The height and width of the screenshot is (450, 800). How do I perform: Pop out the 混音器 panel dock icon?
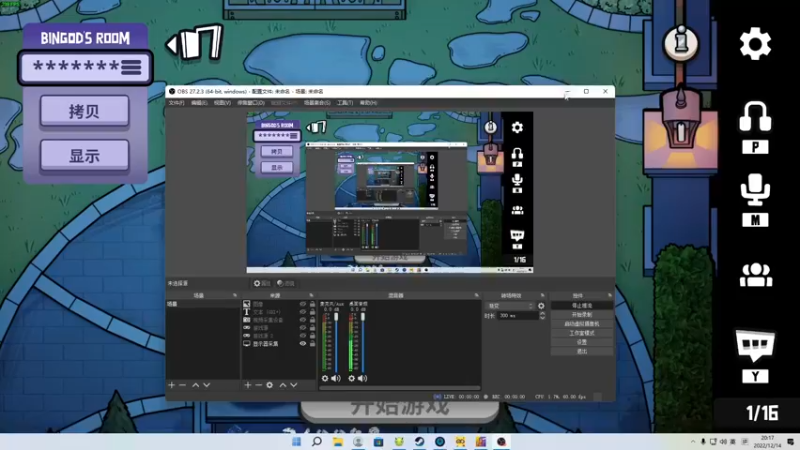[477, 295]
